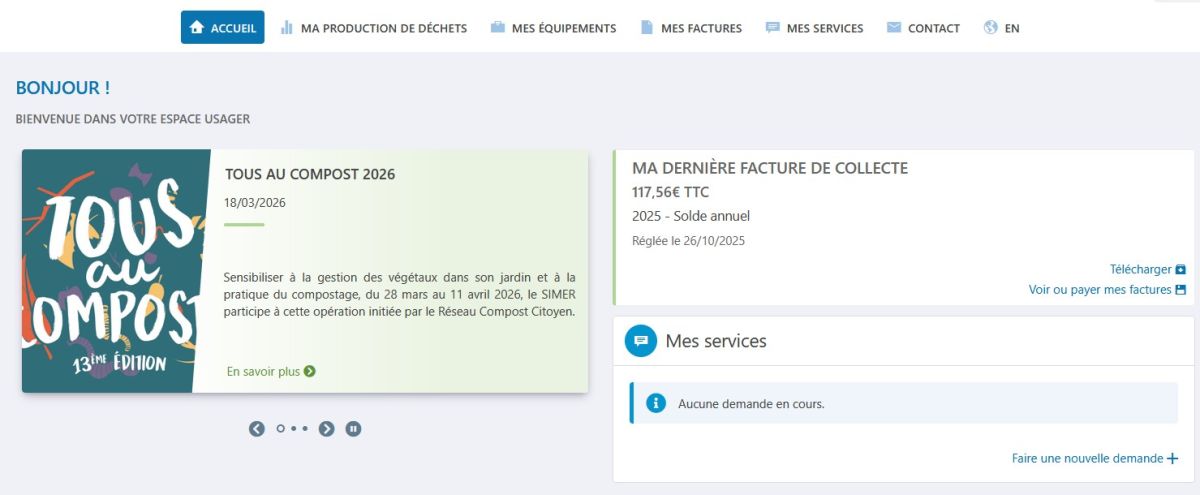Click the blue info icon in the no-request notice
The width and height of the screenshot is (1200, 495).
656,403
